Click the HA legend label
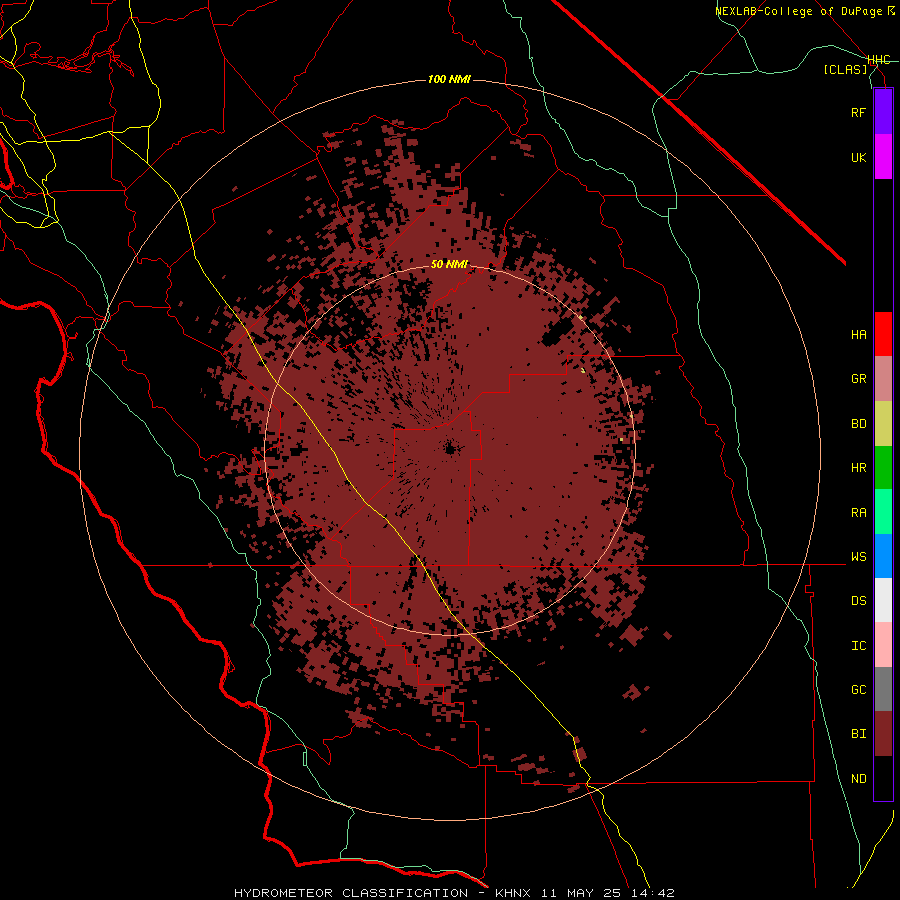 (x=858, y=335)
